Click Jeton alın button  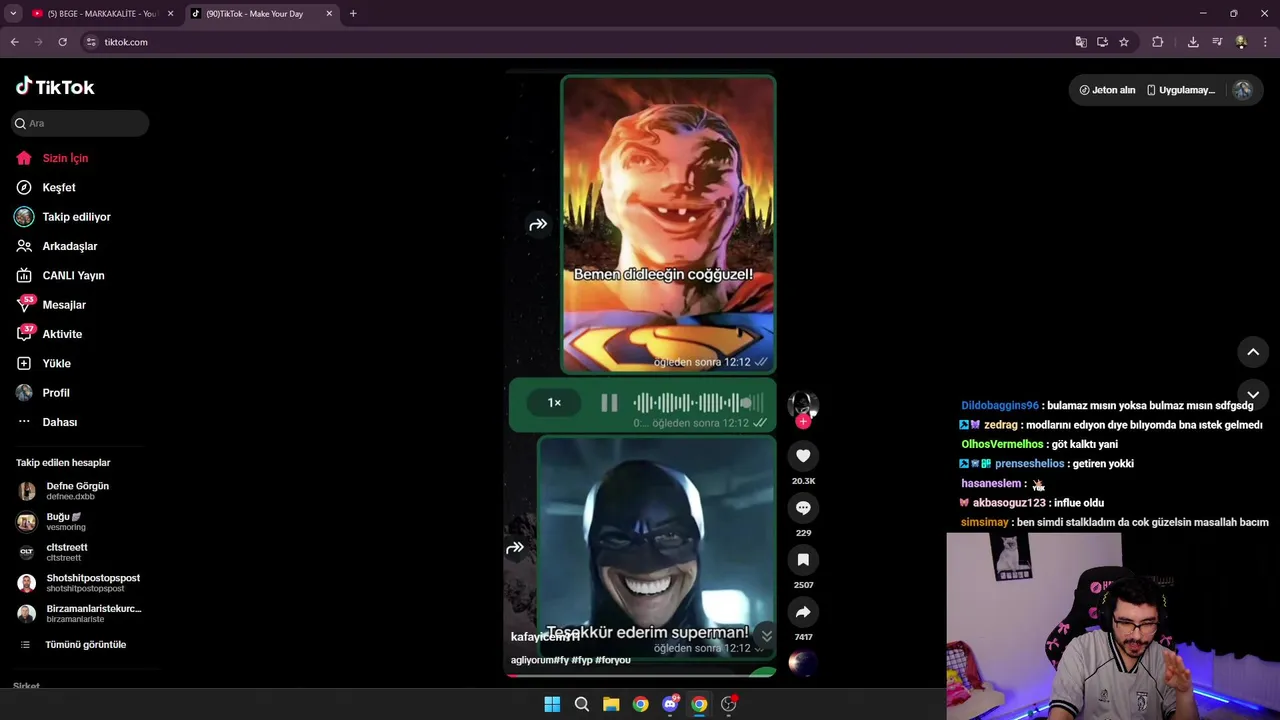(x=1107, y=90)
